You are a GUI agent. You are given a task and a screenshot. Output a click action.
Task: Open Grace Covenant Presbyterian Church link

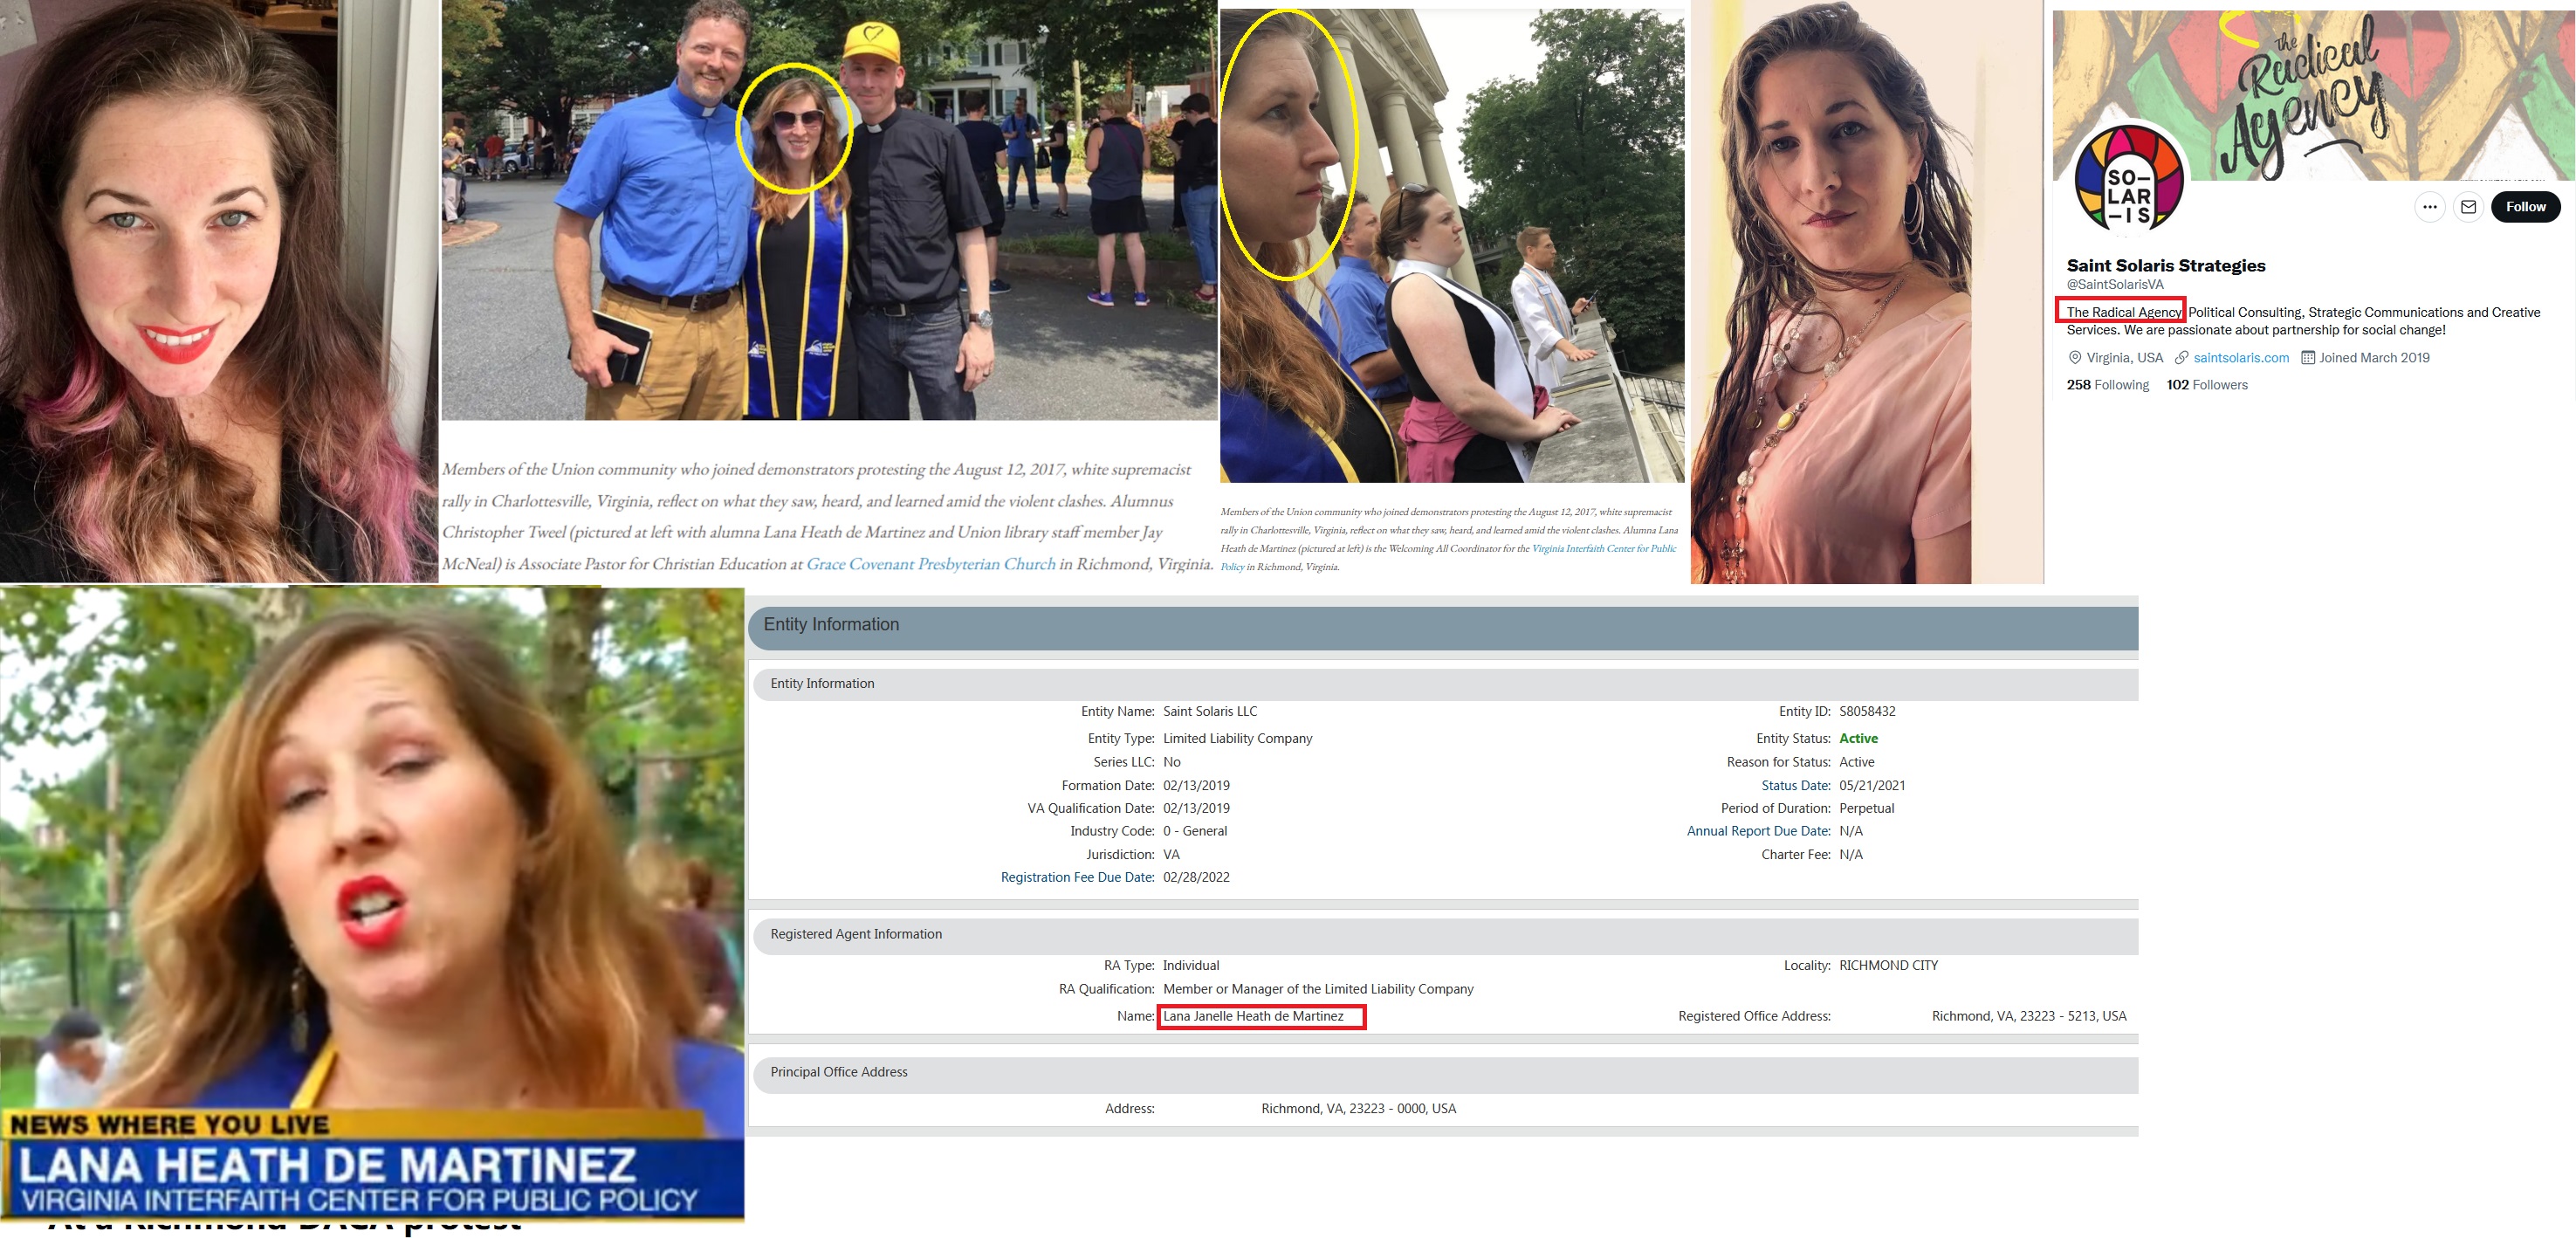930,564
